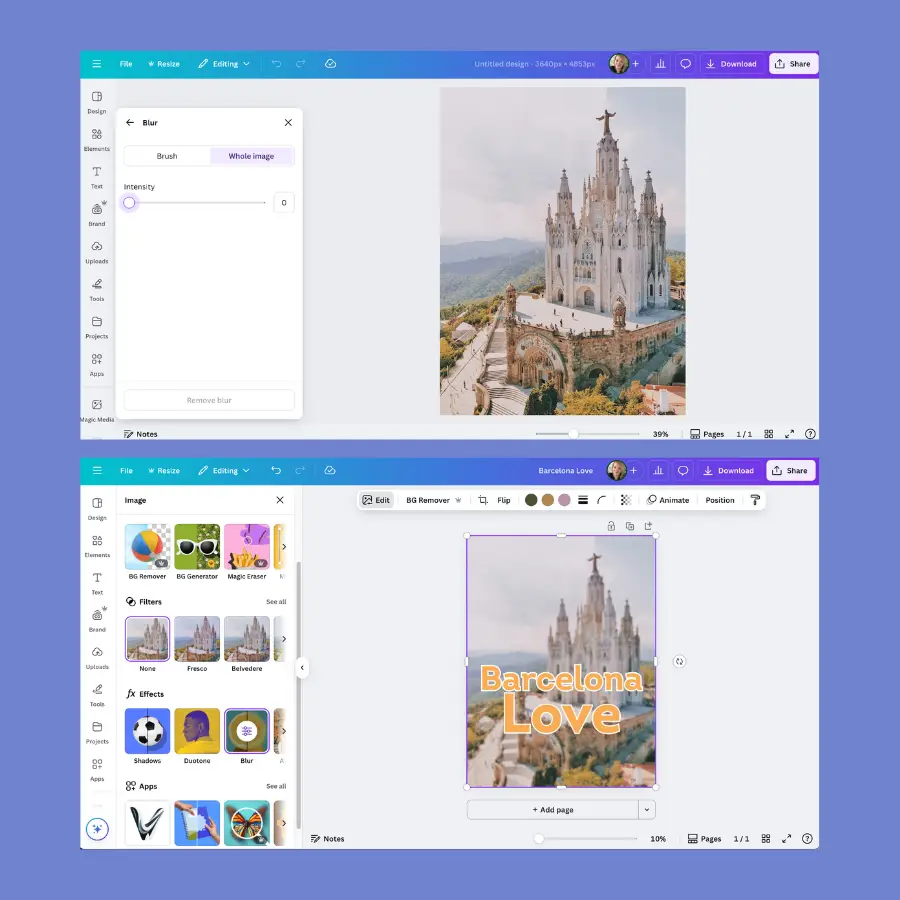Select Brush mode in Blur panel

tap(167, 156)
